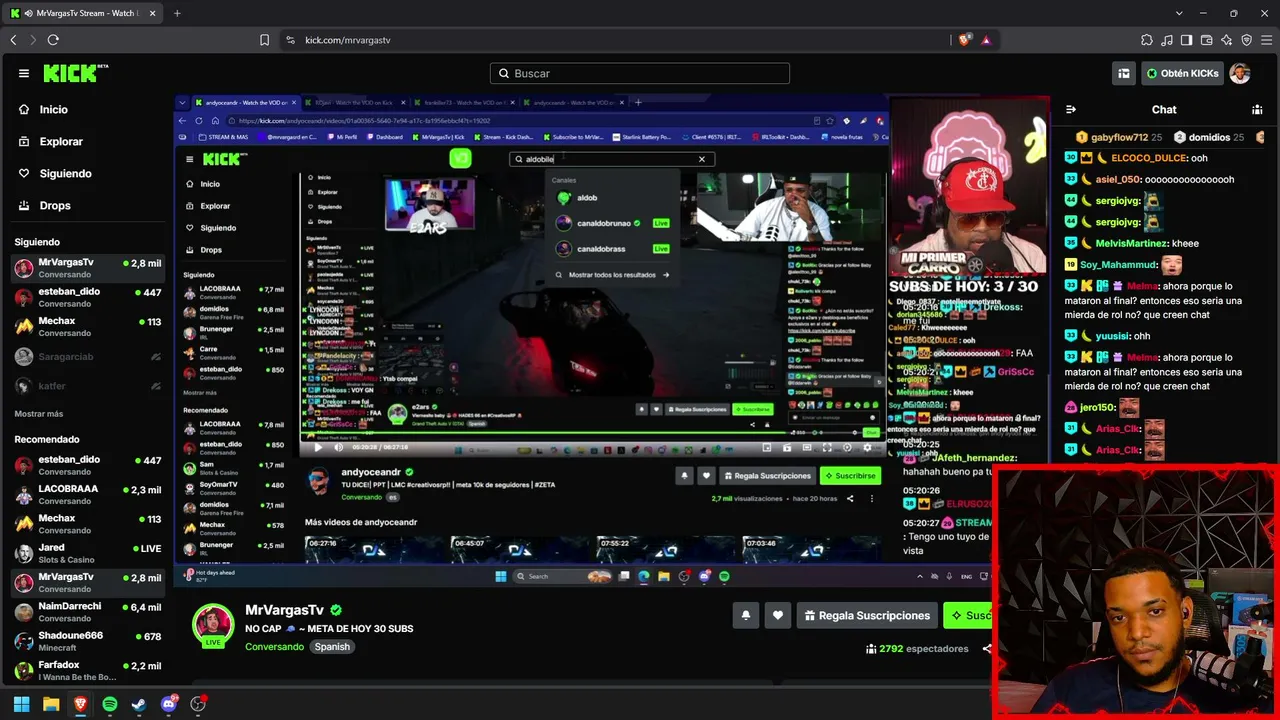Viewport: 1280px width, 720px height.
Task: Reload the page with the refresh icon
Action: tap(53, 40)
